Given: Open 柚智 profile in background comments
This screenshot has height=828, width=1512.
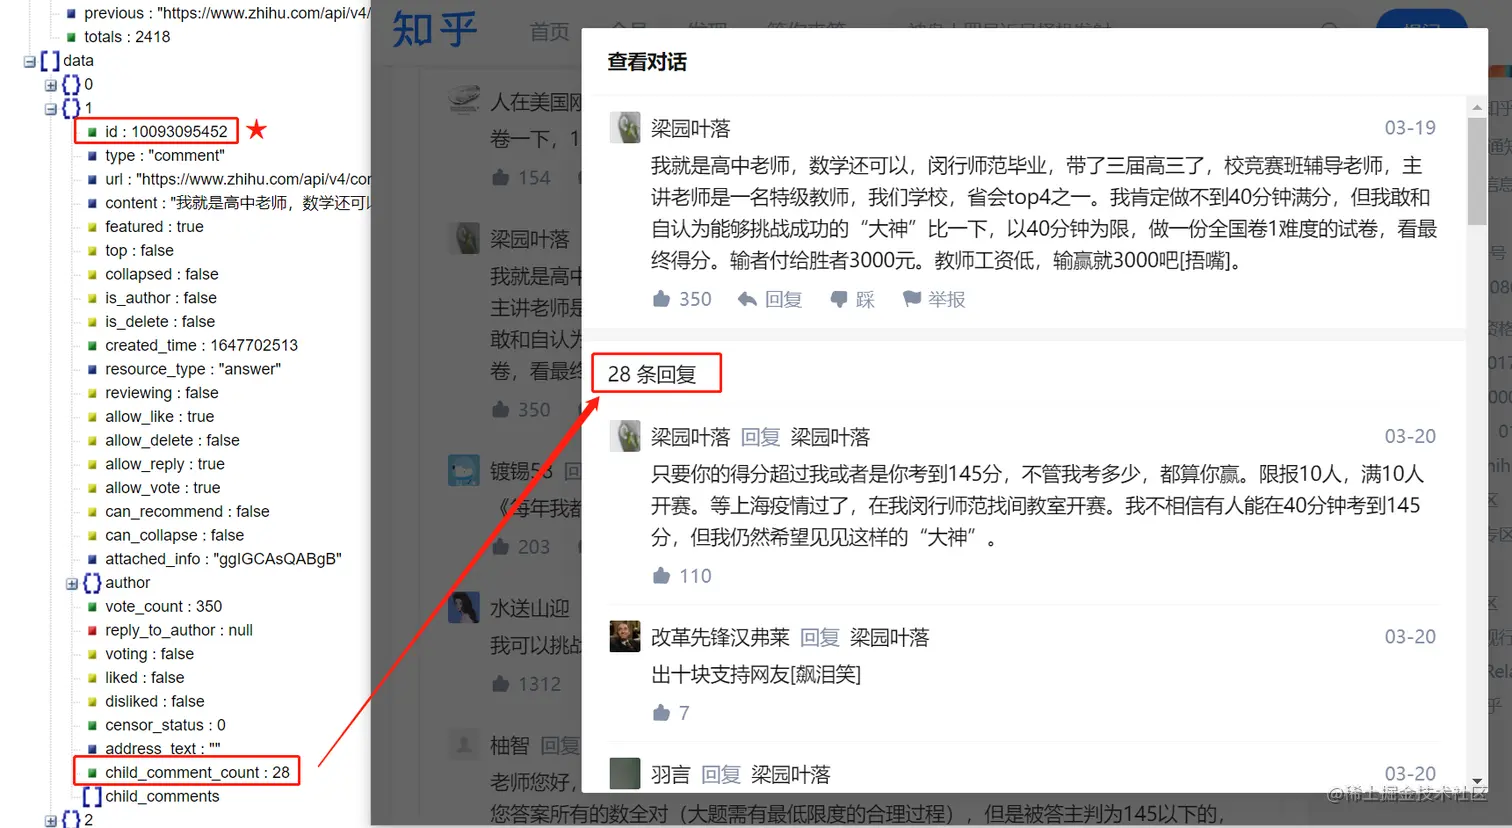Looking at the screenshot, I should click(510, 746).
